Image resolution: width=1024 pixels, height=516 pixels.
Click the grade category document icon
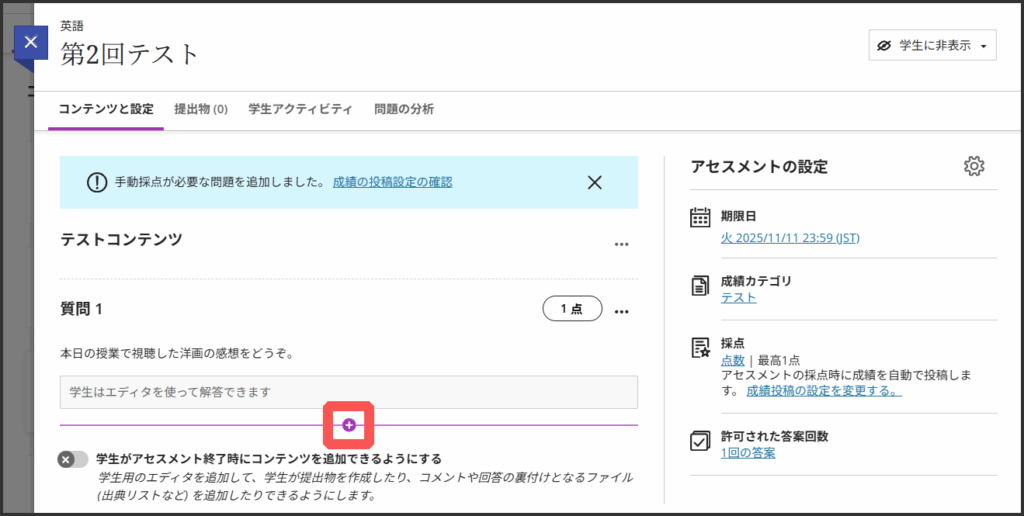pos(700,287)
